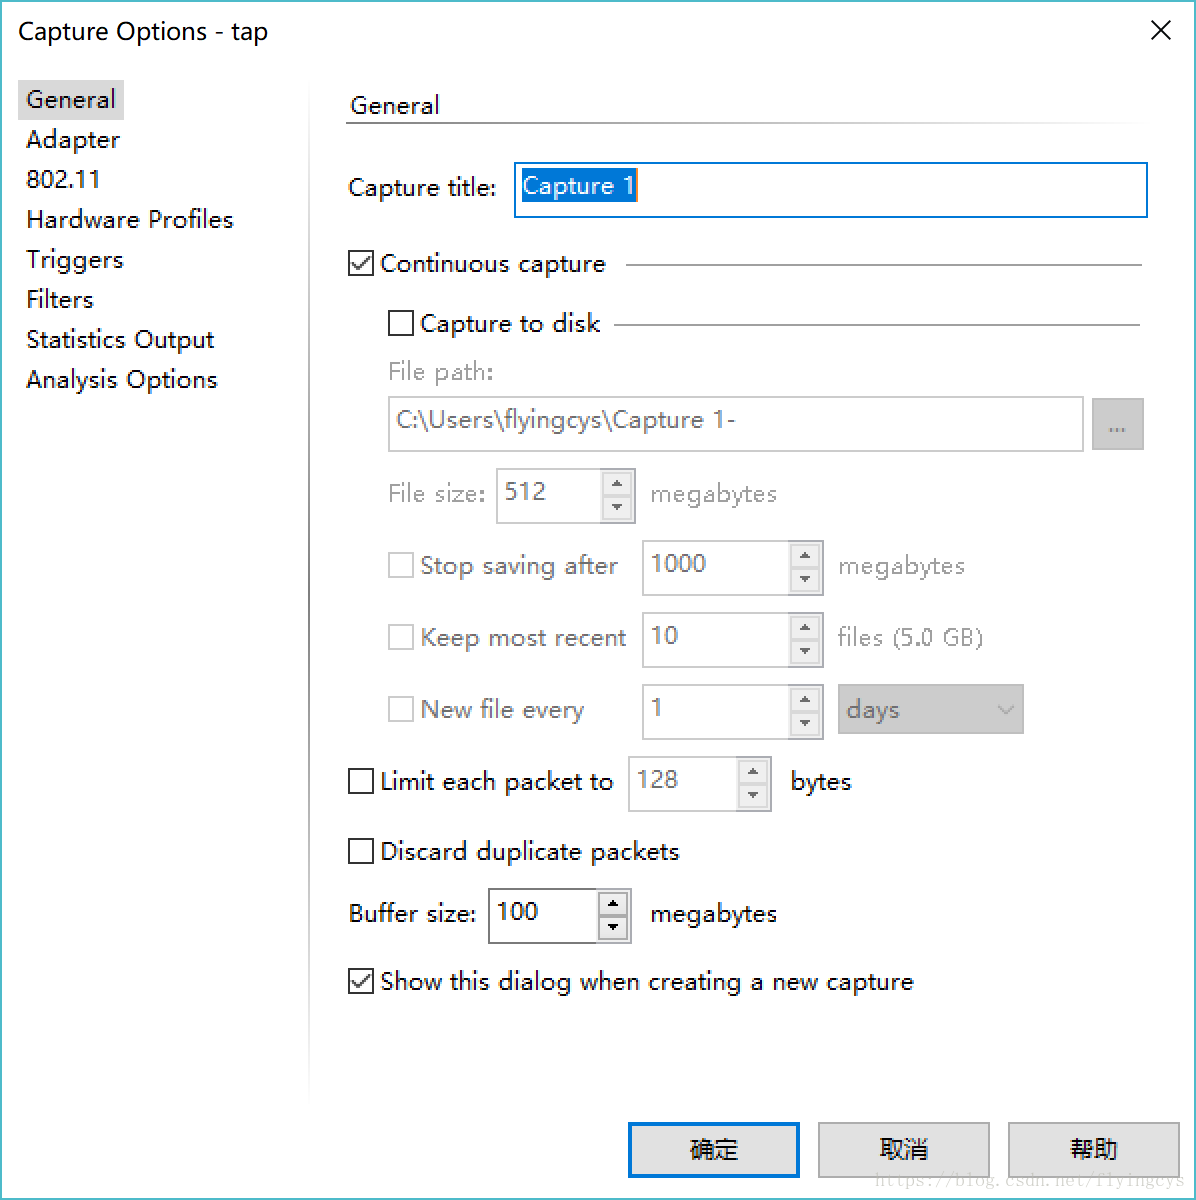Click the packet limit bytes field
This screenshot has height=1200, width=1196.
(x=683, y=783)
